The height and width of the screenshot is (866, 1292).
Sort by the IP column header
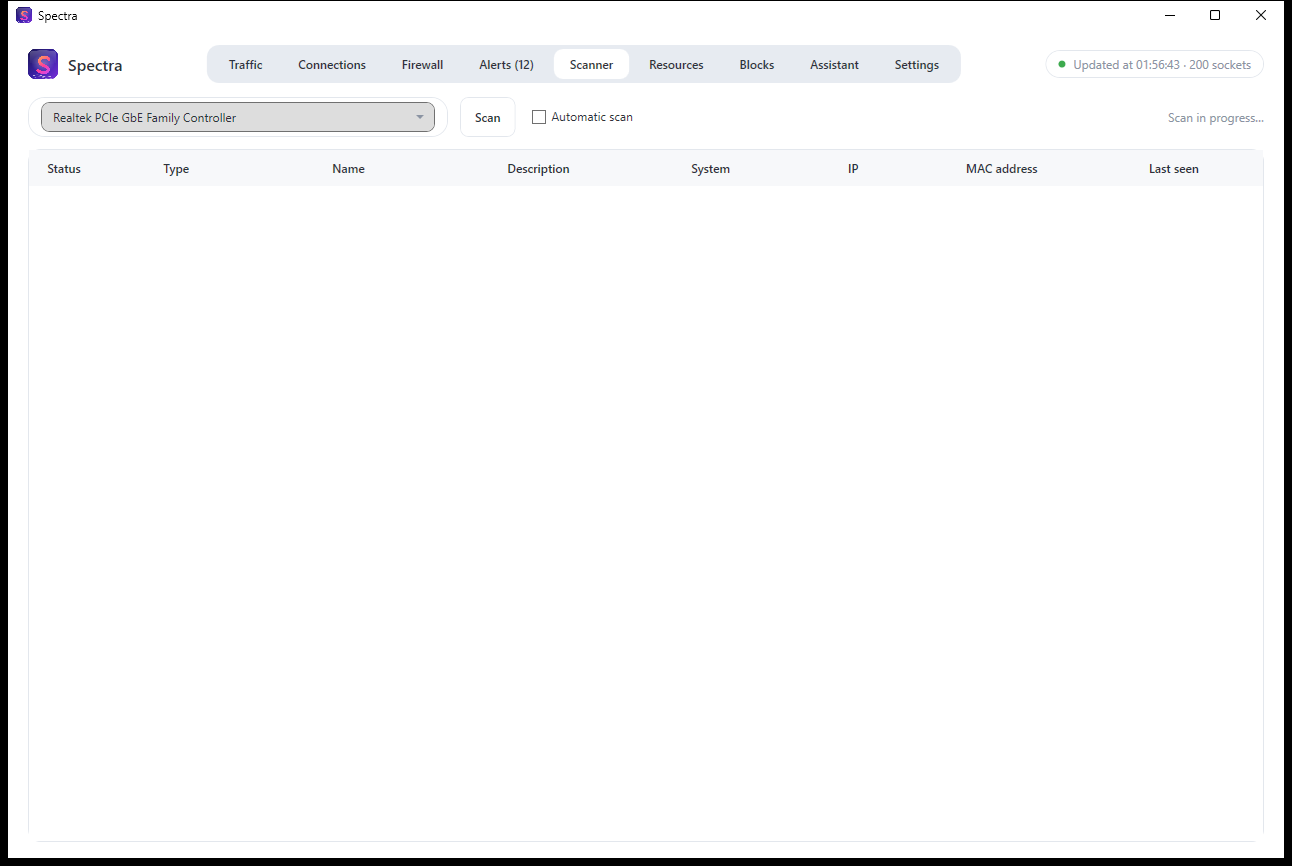pos(853,169)
